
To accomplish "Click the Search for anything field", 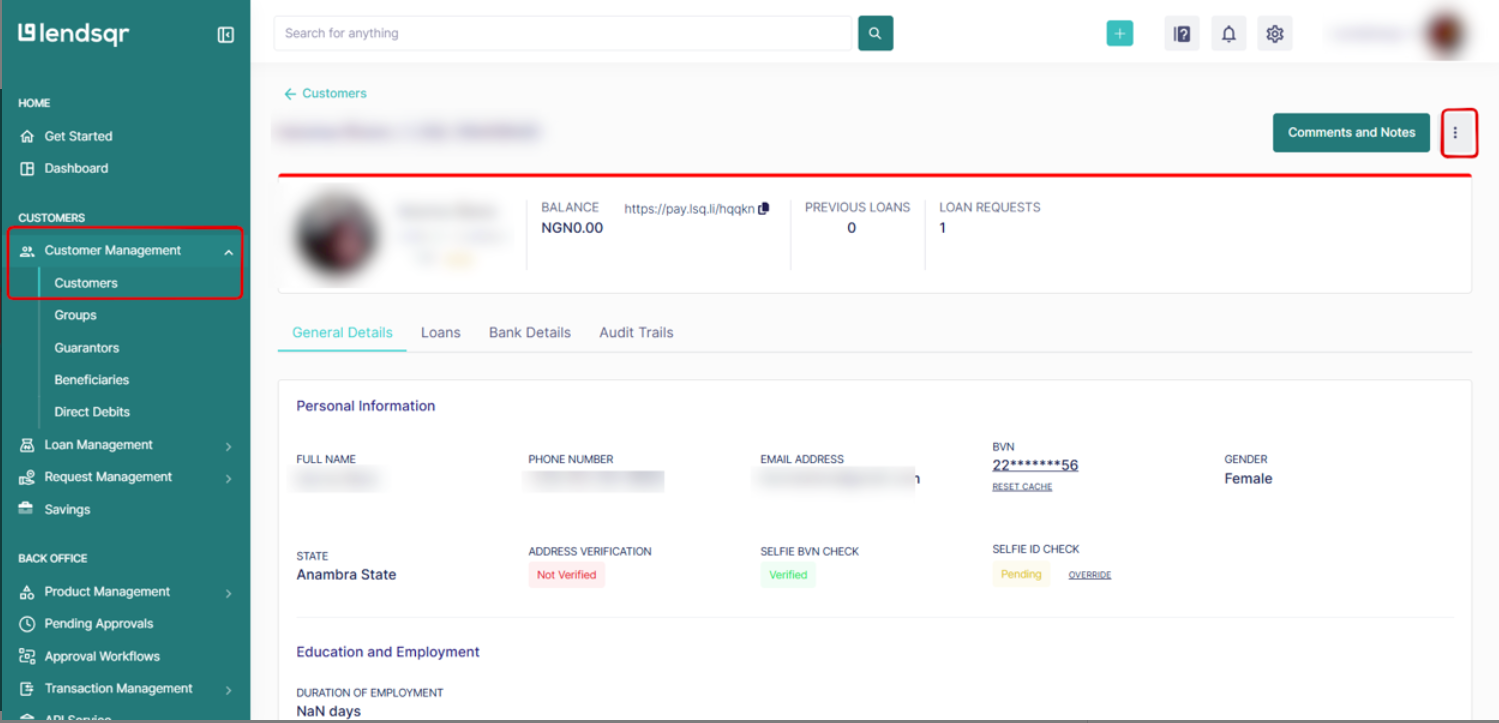I will coord(562,33).
